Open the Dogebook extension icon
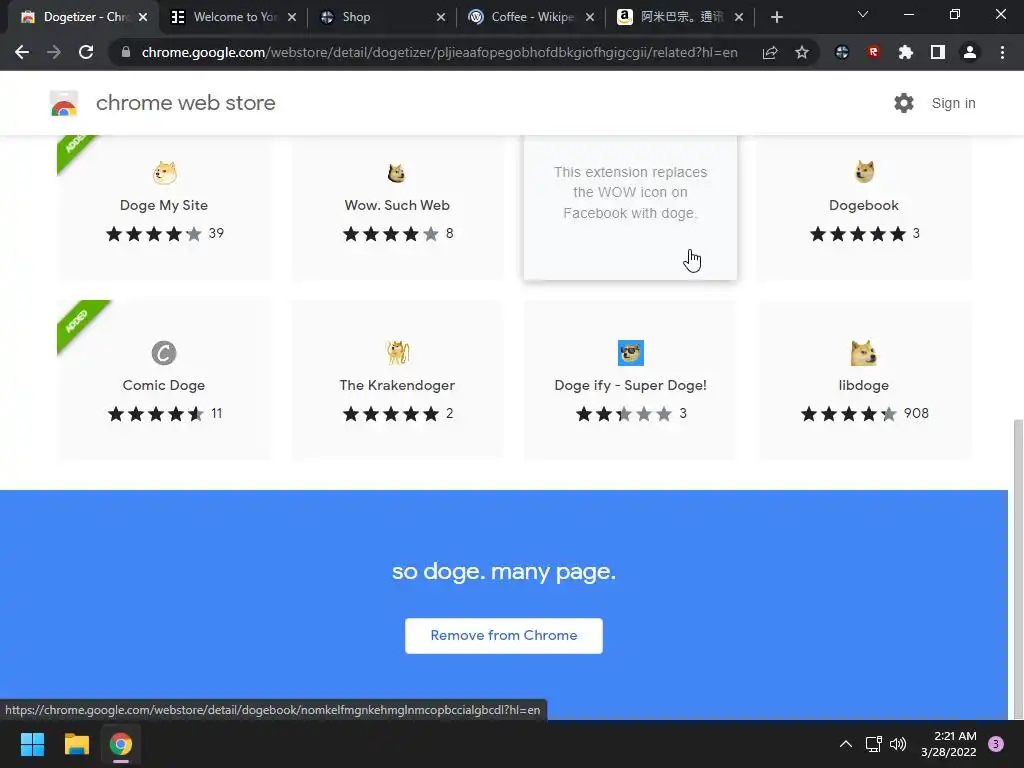Image resolution: width=1024 pixels, height=768 pixels. (864, 172)
